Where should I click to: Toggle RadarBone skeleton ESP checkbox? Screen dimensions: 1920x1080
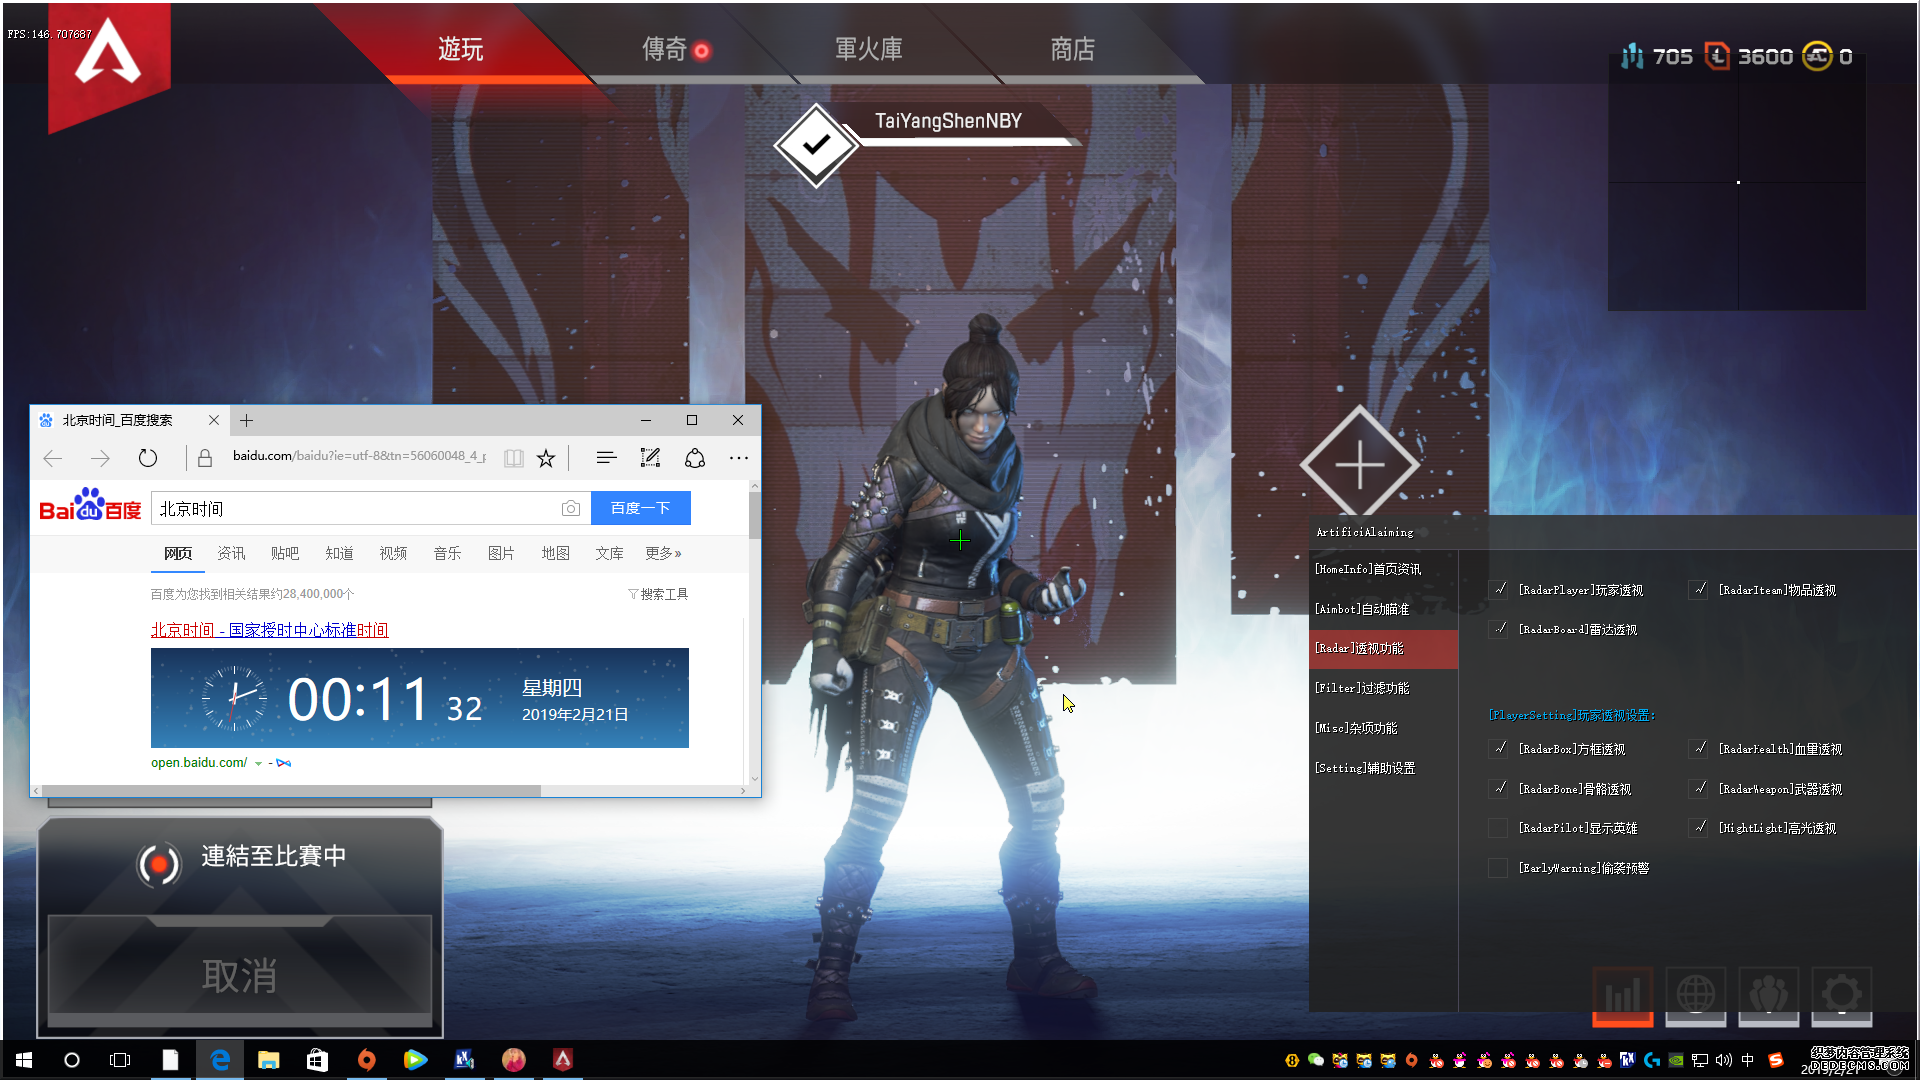coord(1499,788)
